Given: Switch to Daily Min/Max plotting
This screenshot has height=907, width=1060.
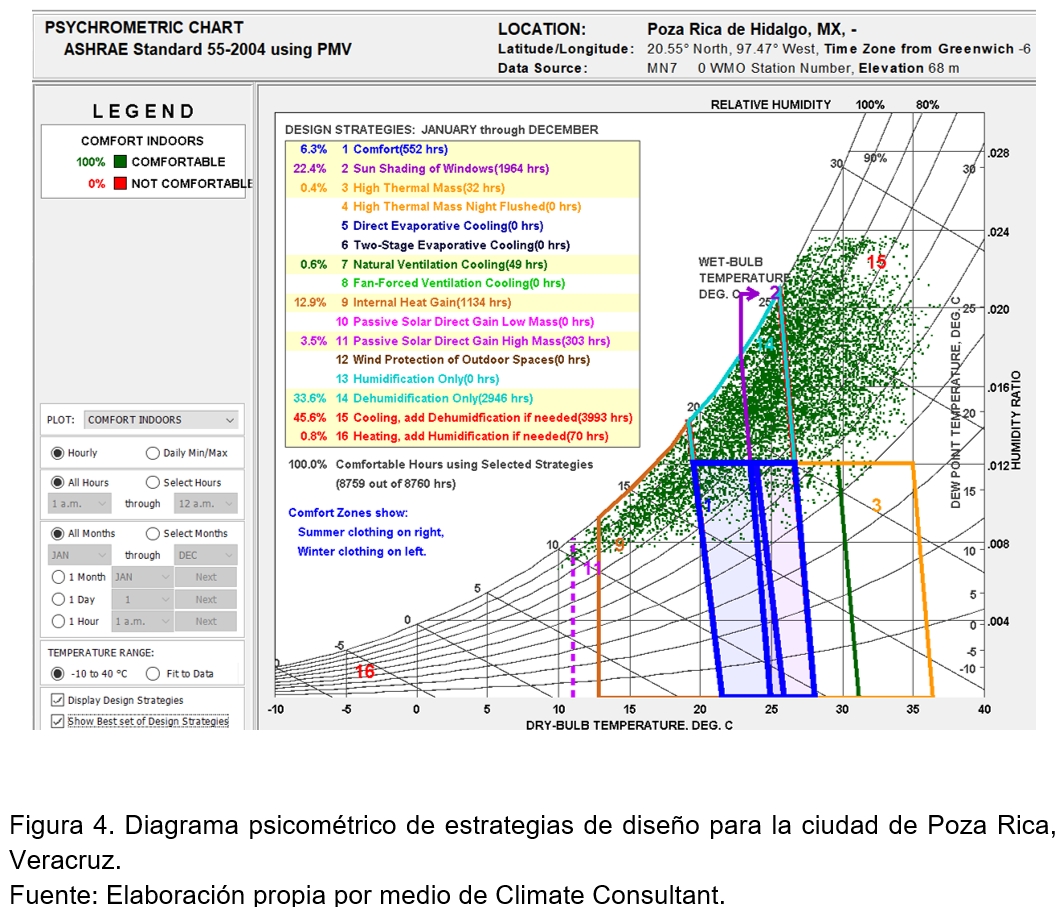Looking at the screenshot, I should pyautogui.click(x=153, y=453).
